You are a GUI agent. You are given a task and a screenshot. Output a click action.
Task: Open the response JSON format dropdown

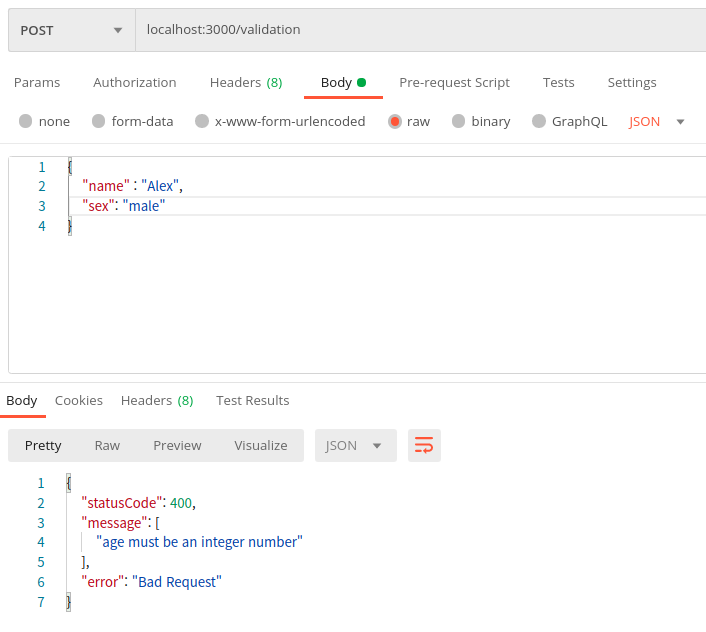pyautogui.click(x=356, y=445)
